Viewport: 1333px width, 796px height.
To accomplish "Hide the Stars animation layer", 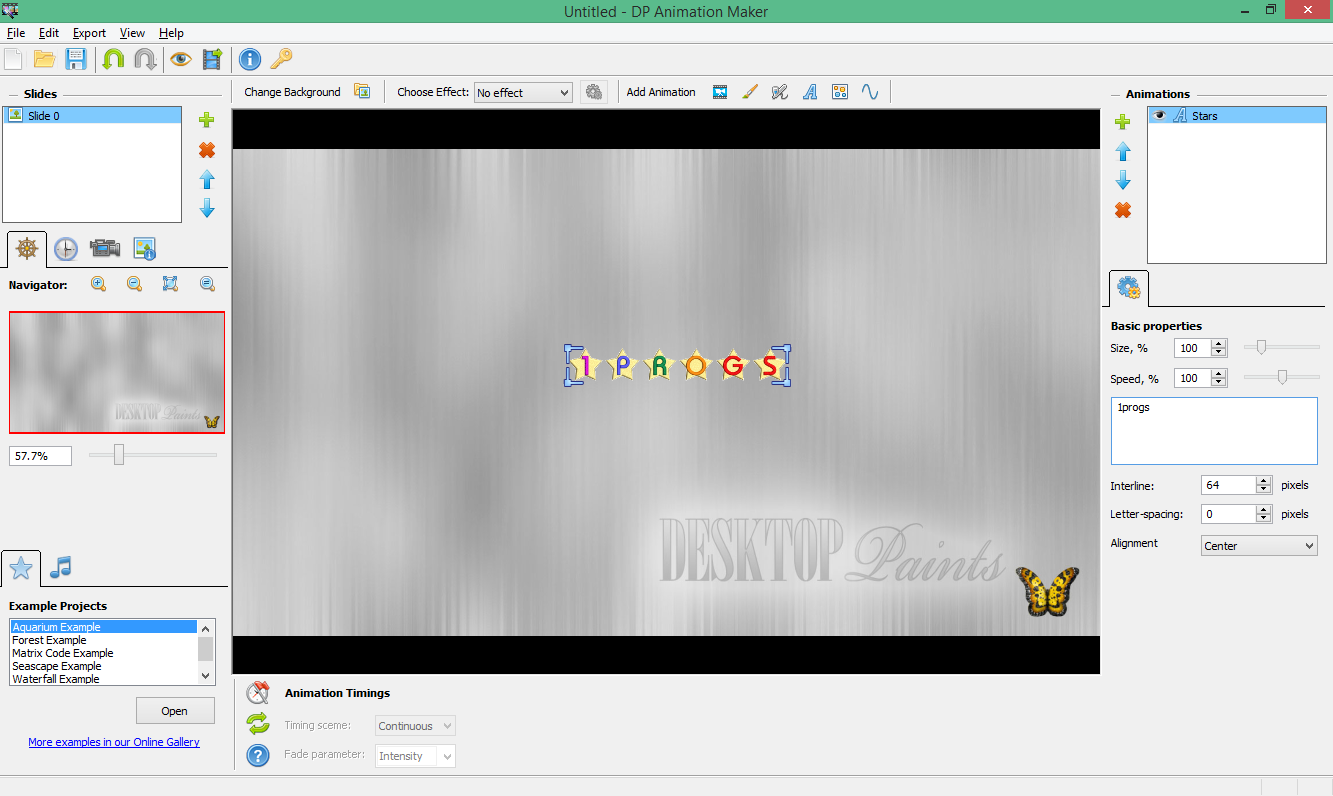I will click(1159, 114).
